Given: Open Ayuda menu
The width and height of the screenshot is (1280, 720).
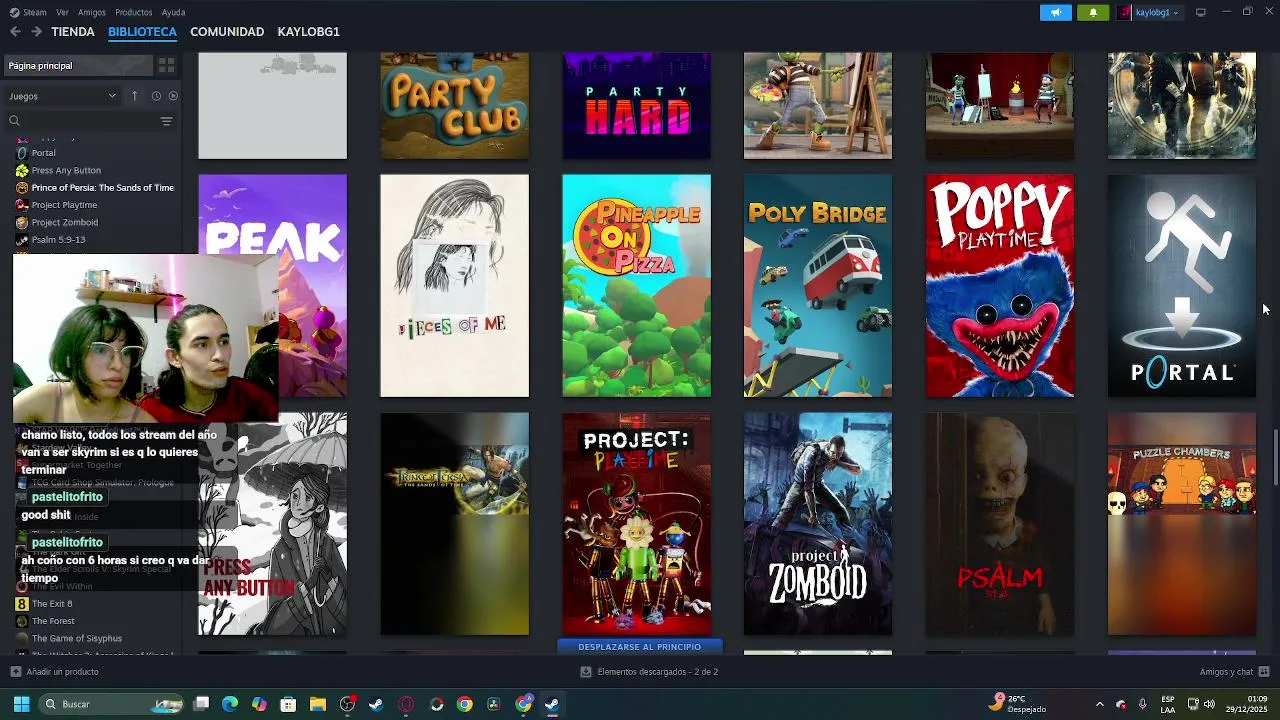Looking at the screenshot, I should click(173, 12).
